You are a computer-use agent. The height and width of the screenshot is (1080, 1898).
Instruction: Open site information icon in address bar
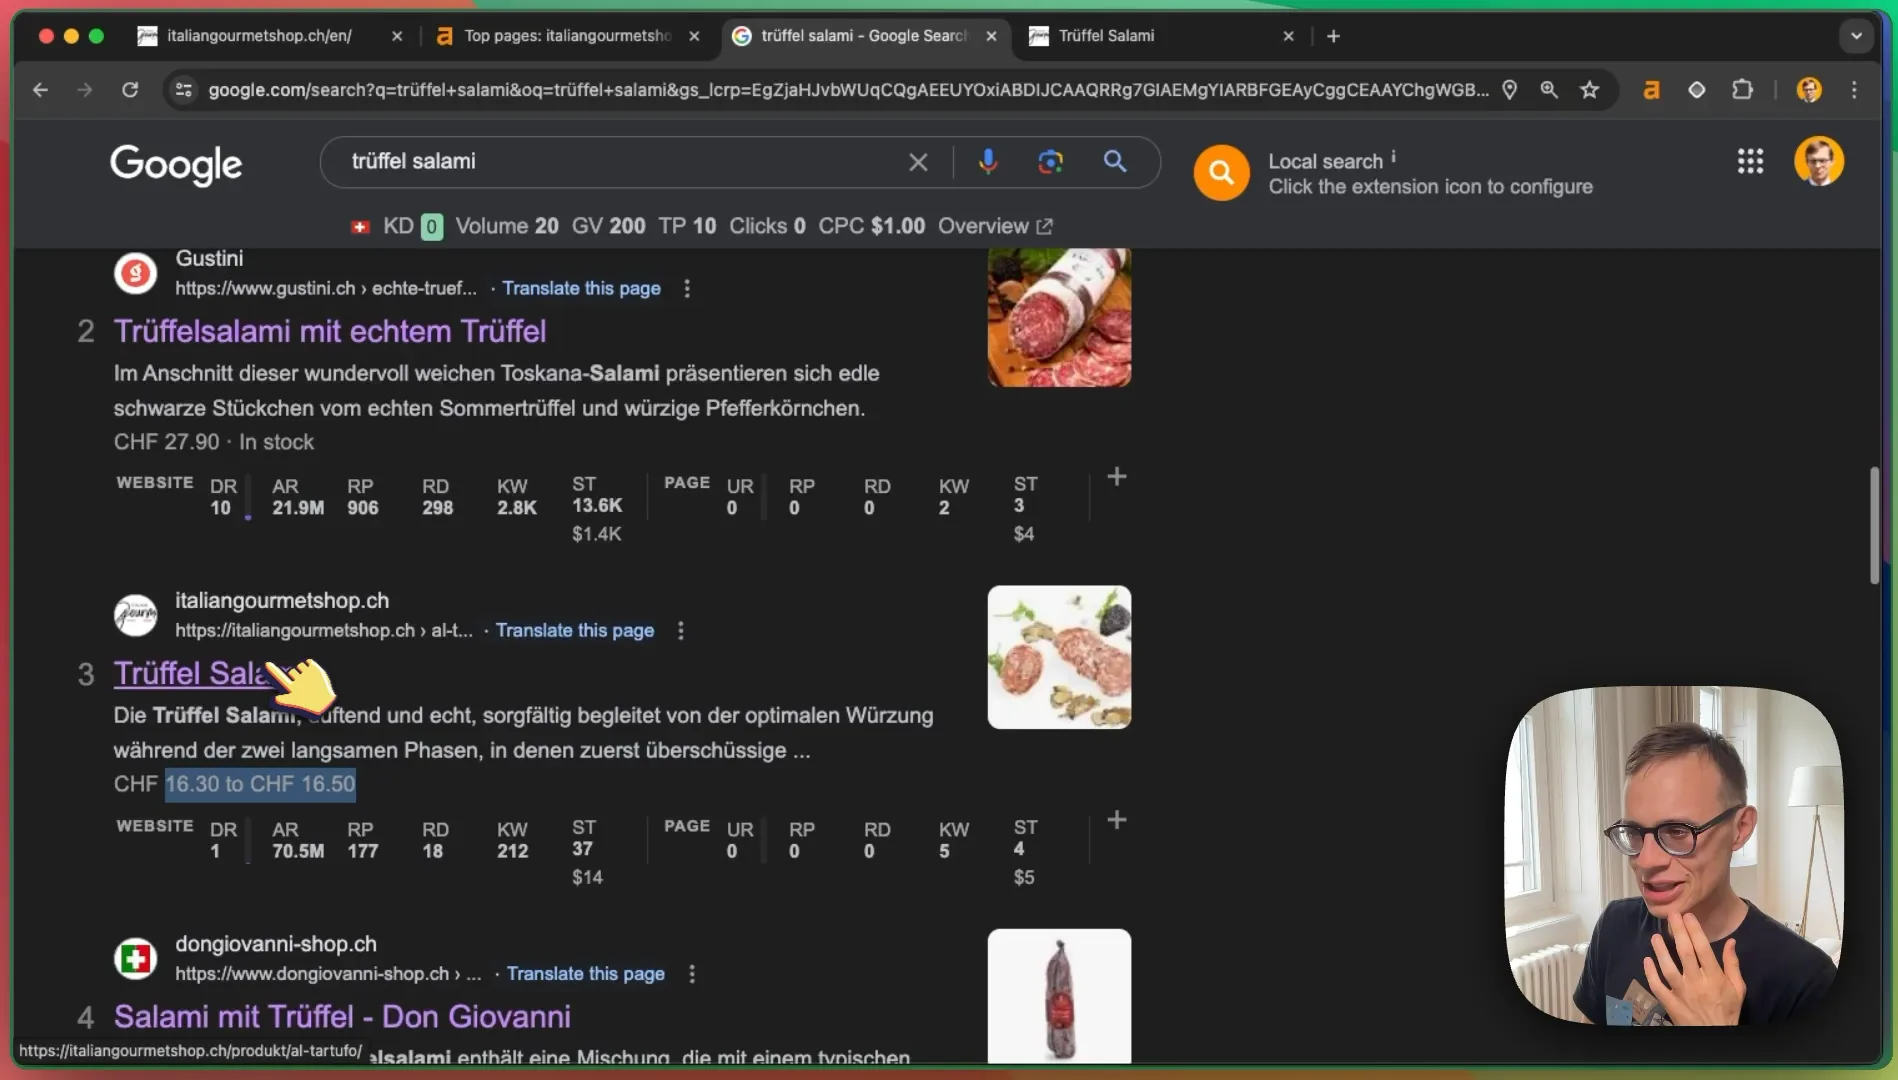coord(183,90)
